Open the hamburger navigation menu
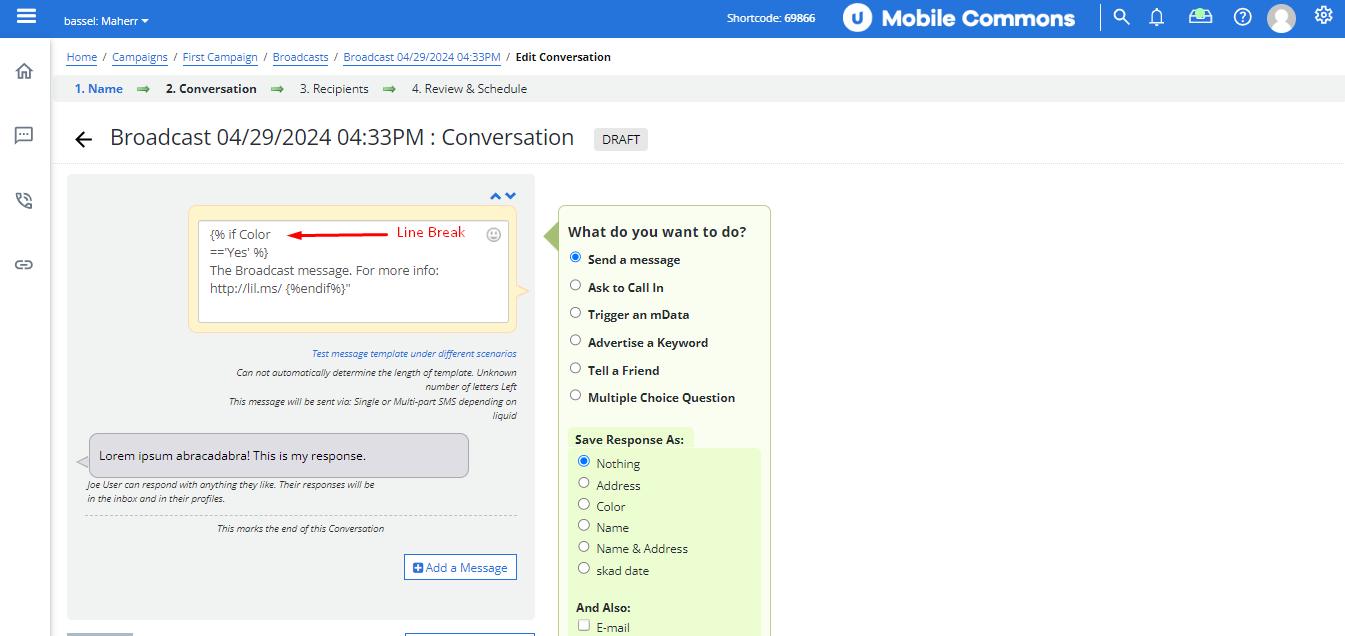 click(27, 16)
